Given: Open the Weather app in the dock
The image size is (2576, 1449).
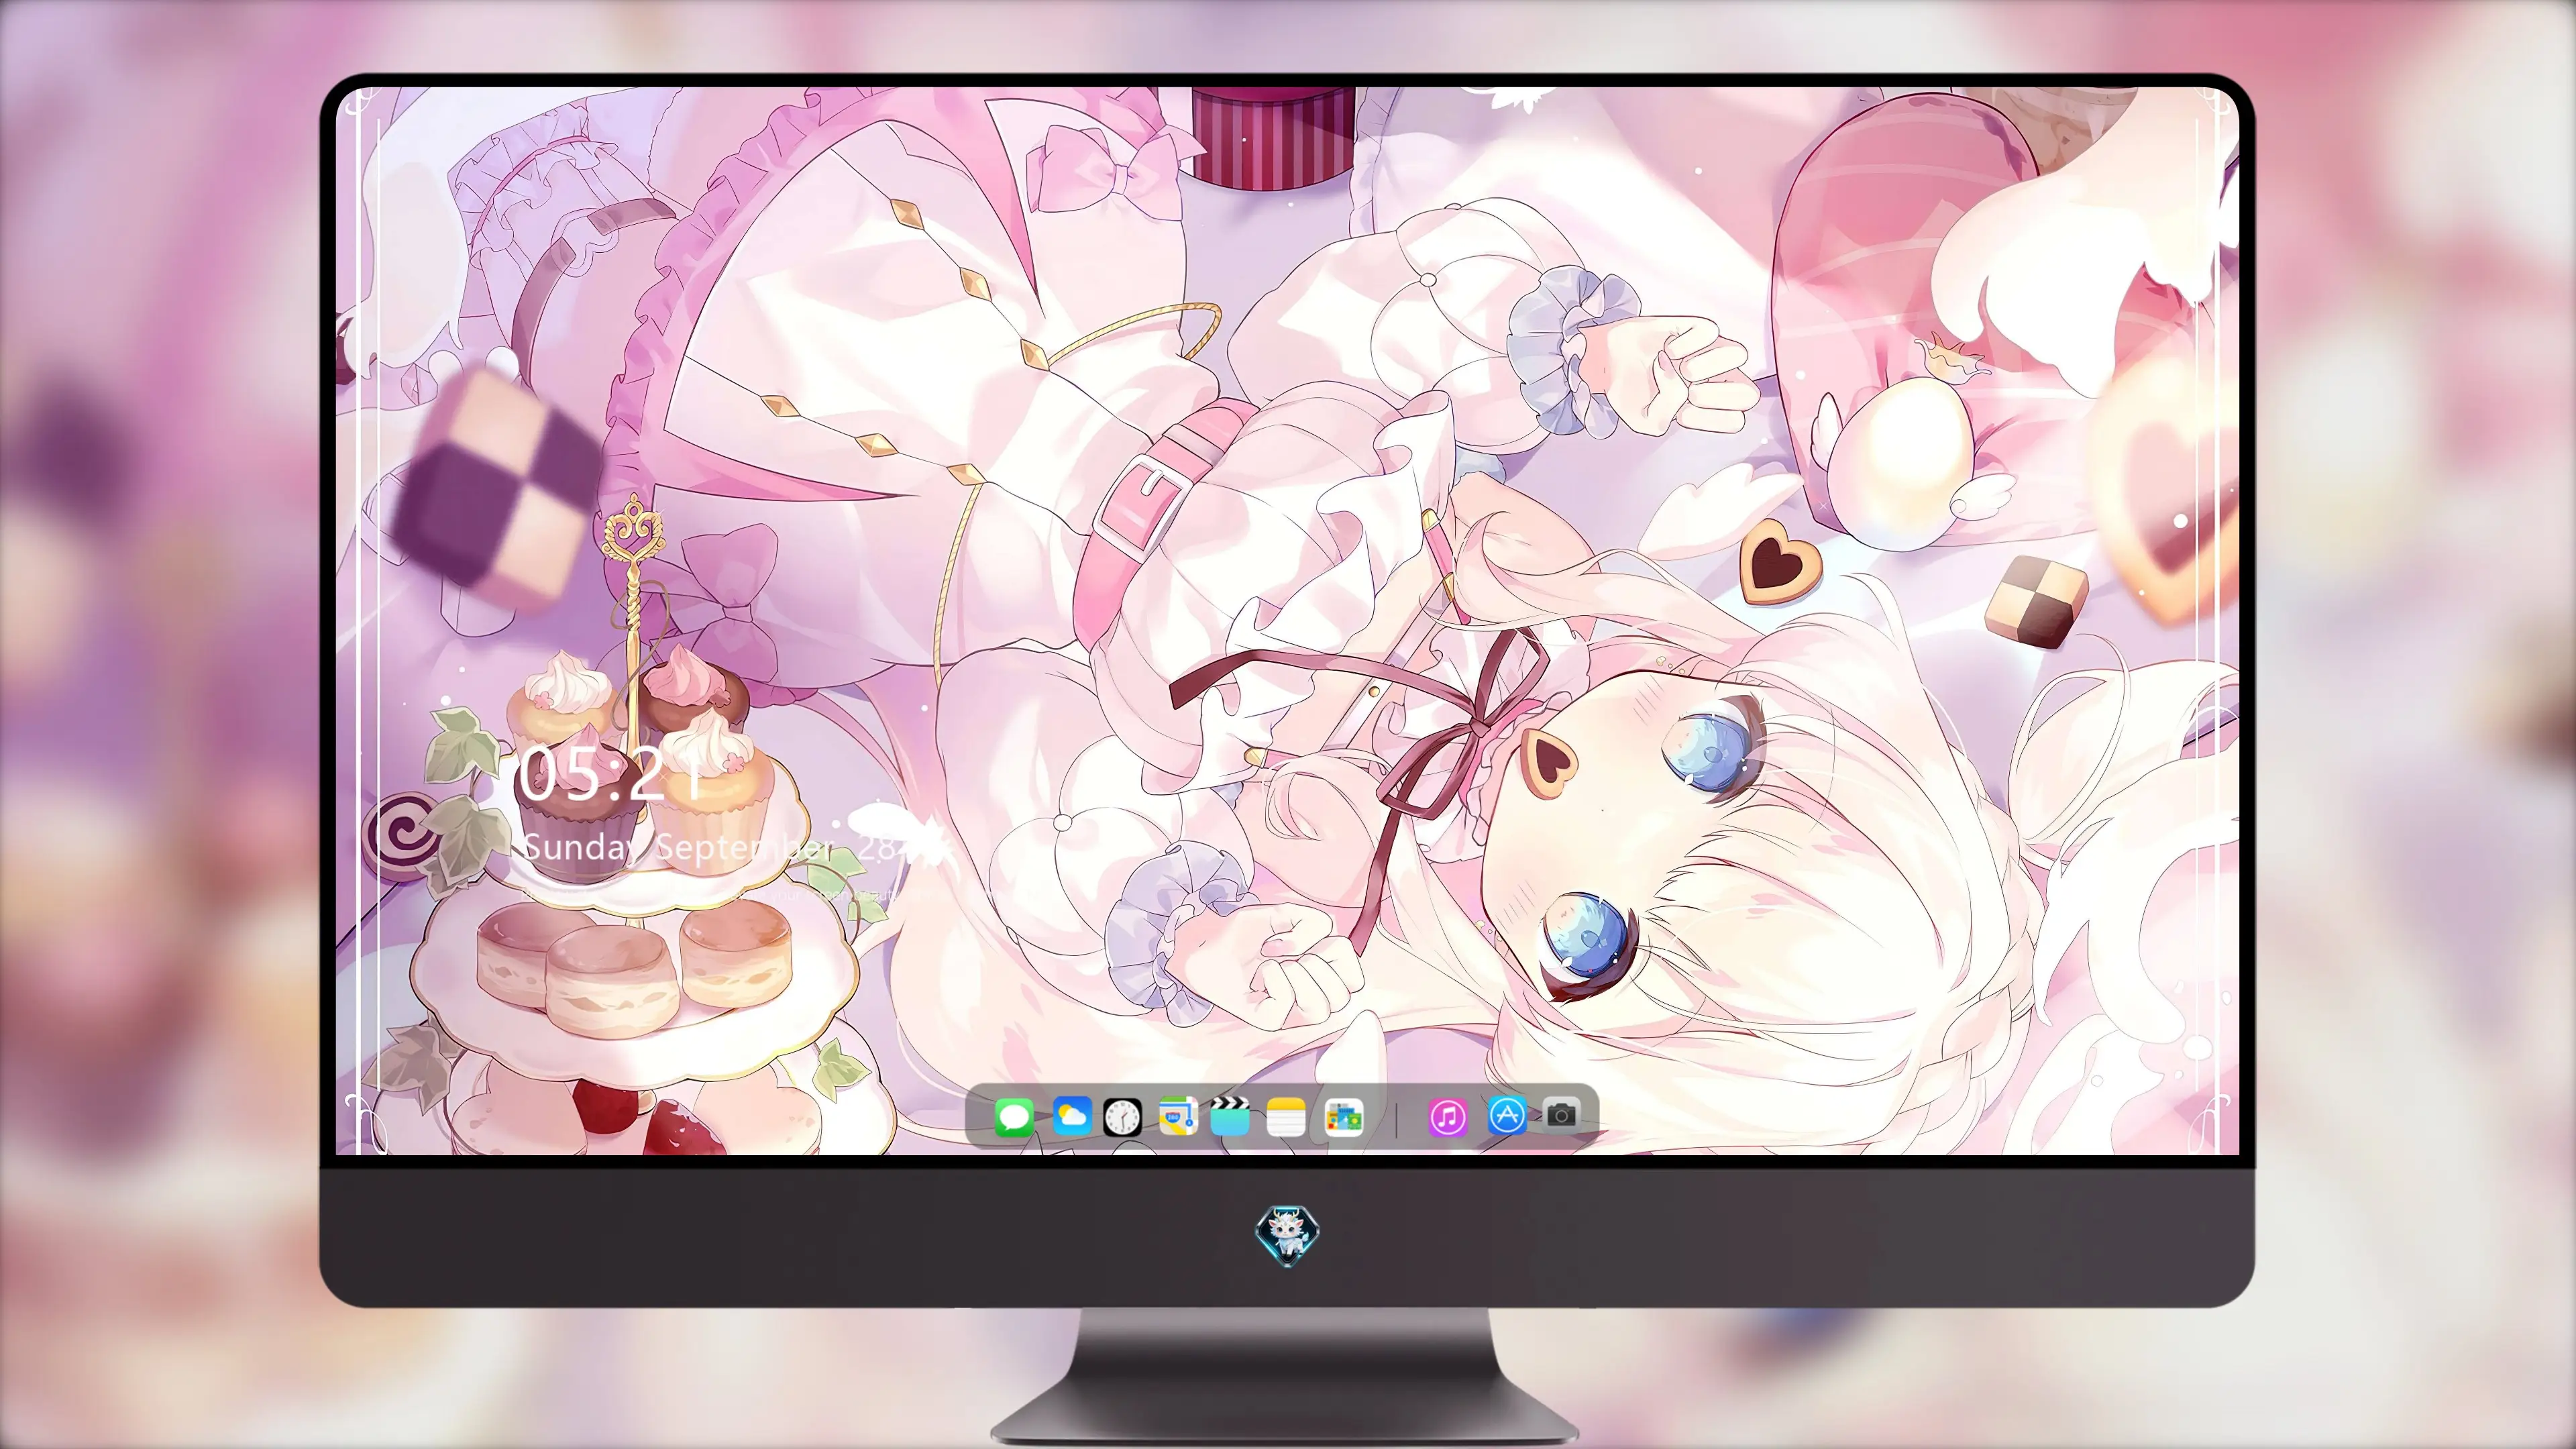Looking at the screenshot, I should pos(1072,1116).
